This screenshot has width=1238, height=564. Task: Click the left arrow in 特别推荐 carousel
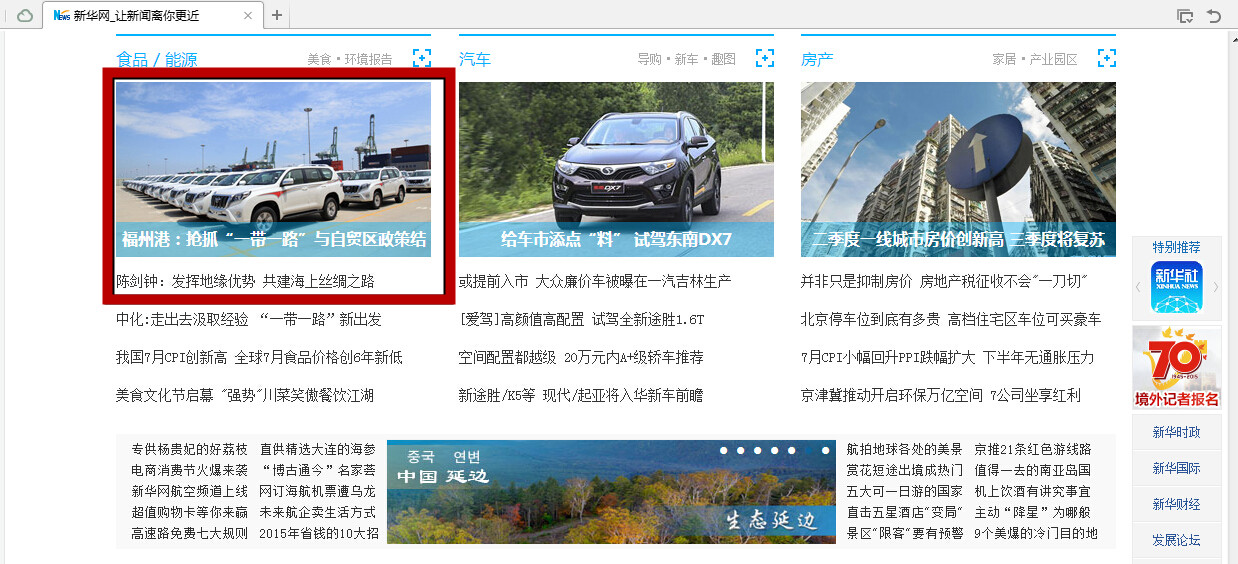pos(1138,287)
